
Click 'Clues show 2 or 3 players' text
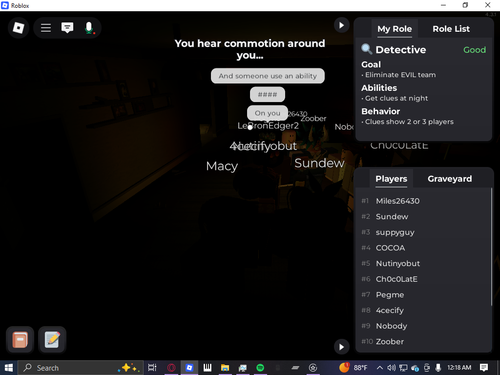point(409,122)
